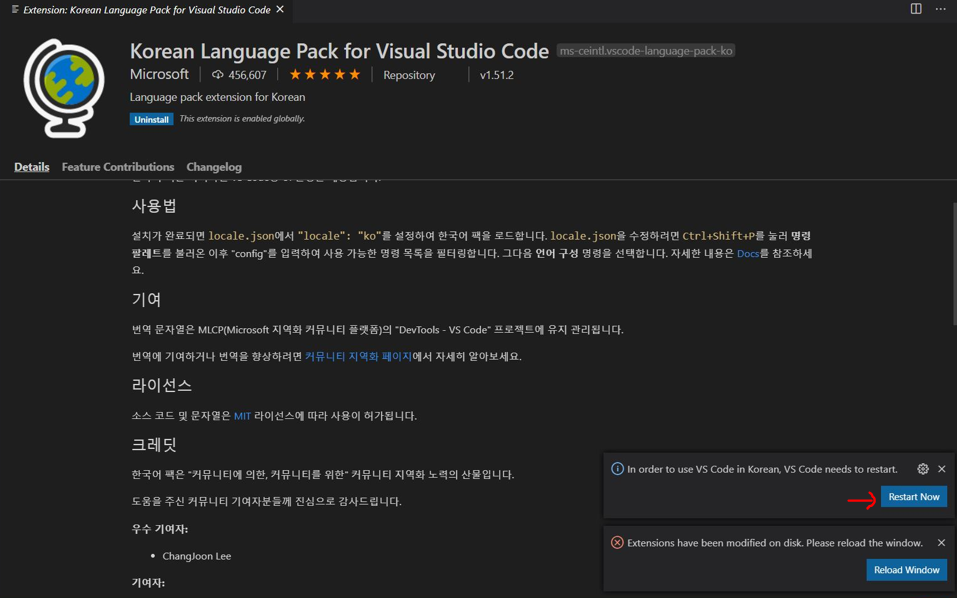Click the install count cloud icon
The height and width of the screenshot is (598, 957).
[x=217, y=74]
